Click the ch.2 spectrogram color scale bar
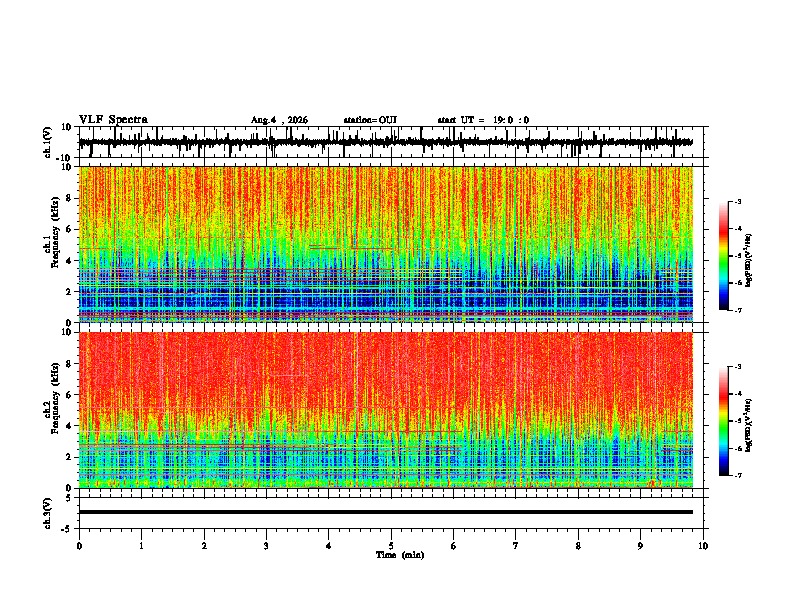 click(724, 421)
